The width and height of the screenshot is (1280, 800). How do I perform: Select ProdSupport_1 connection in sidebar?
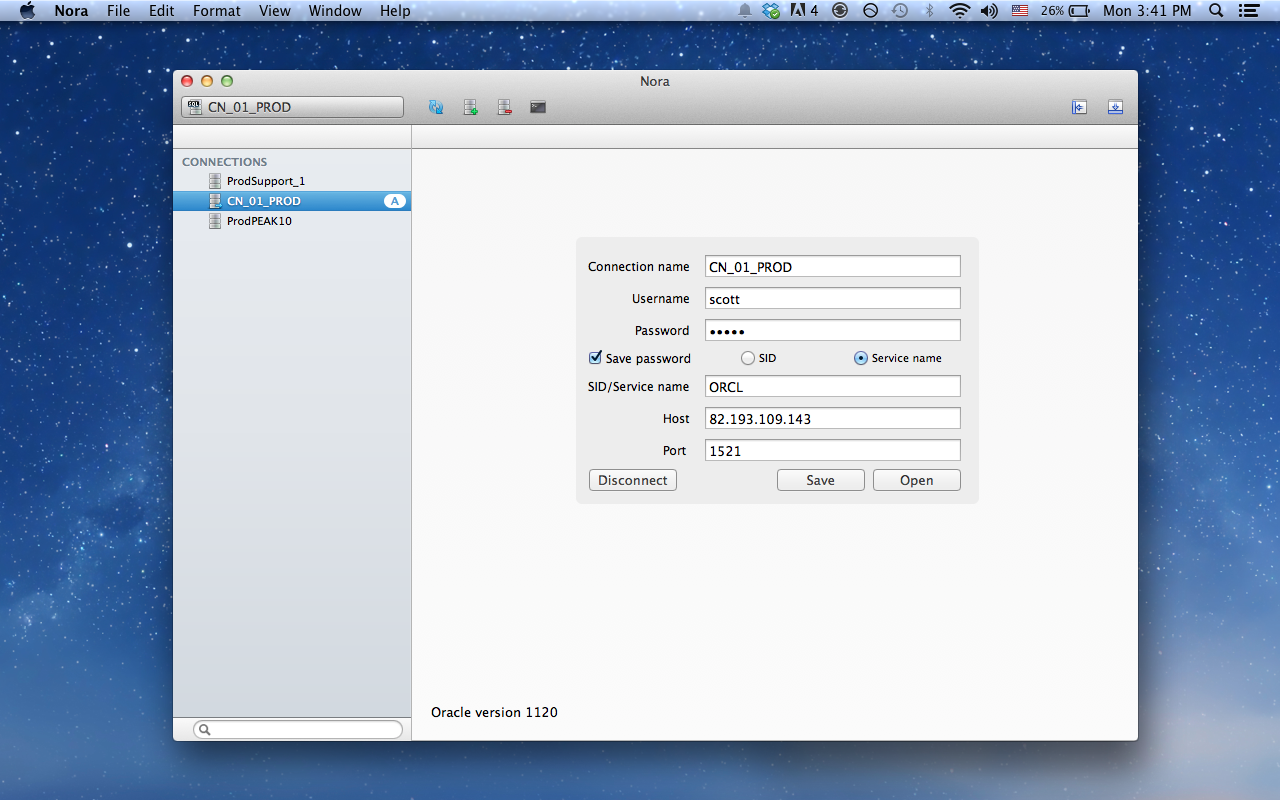pos(292,181)
